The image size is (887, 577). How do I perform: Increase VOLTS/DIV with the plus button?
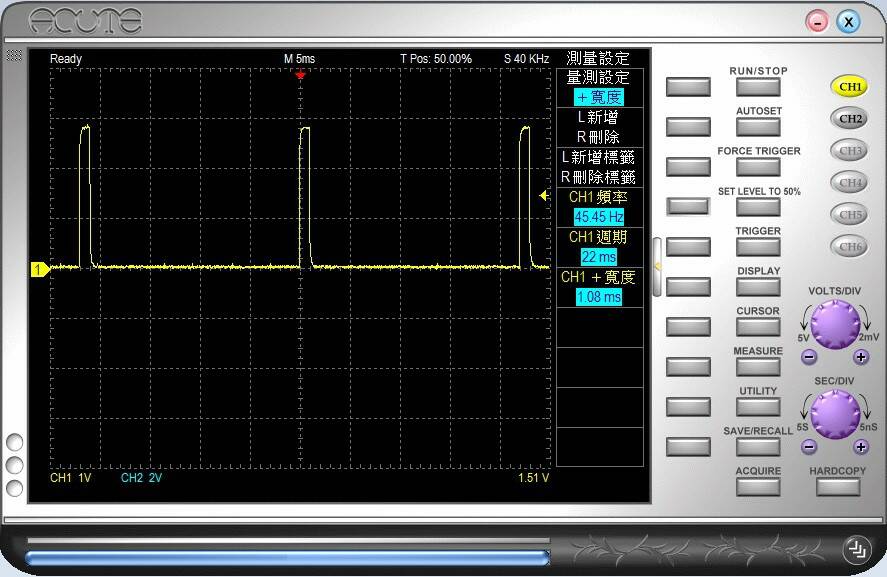861,357
